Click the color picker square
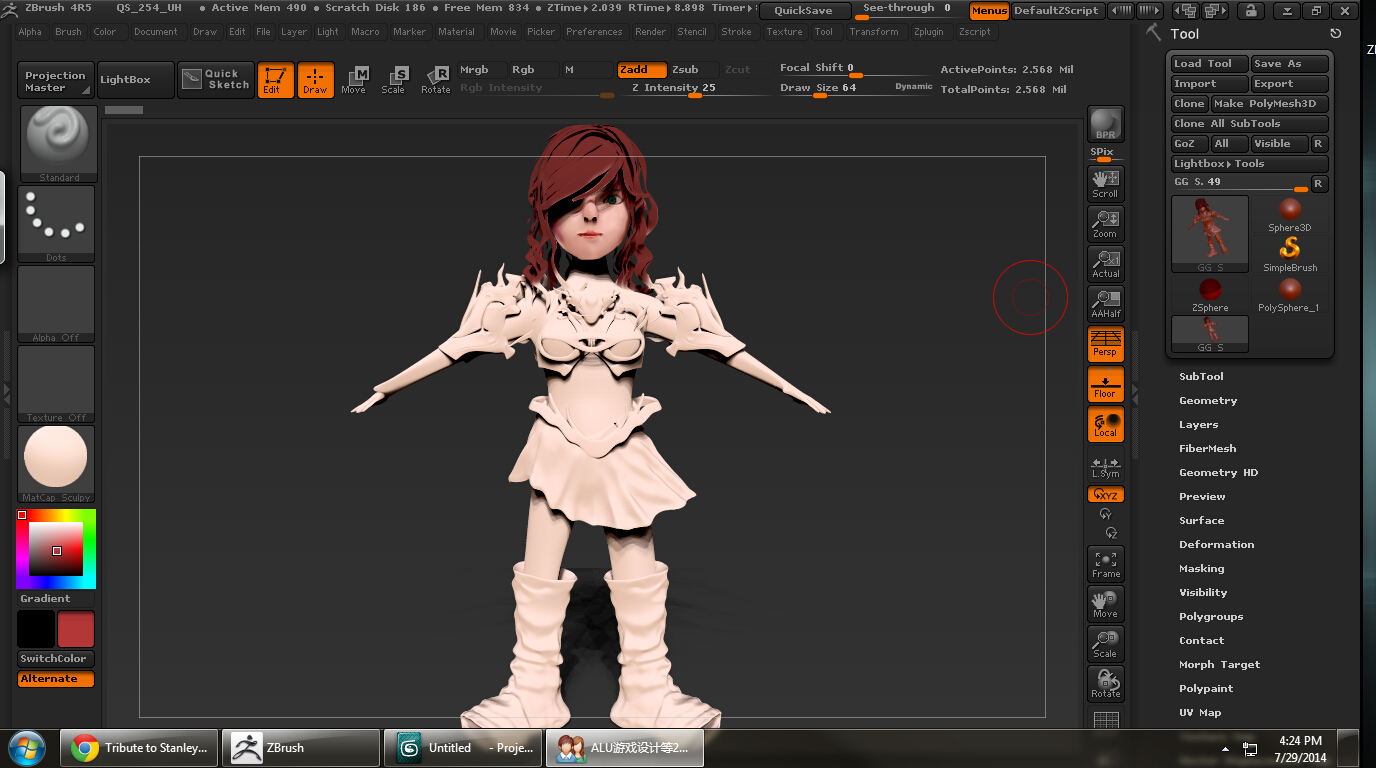1376x768 pixels. pyautogui.click(x=56, y=549)
